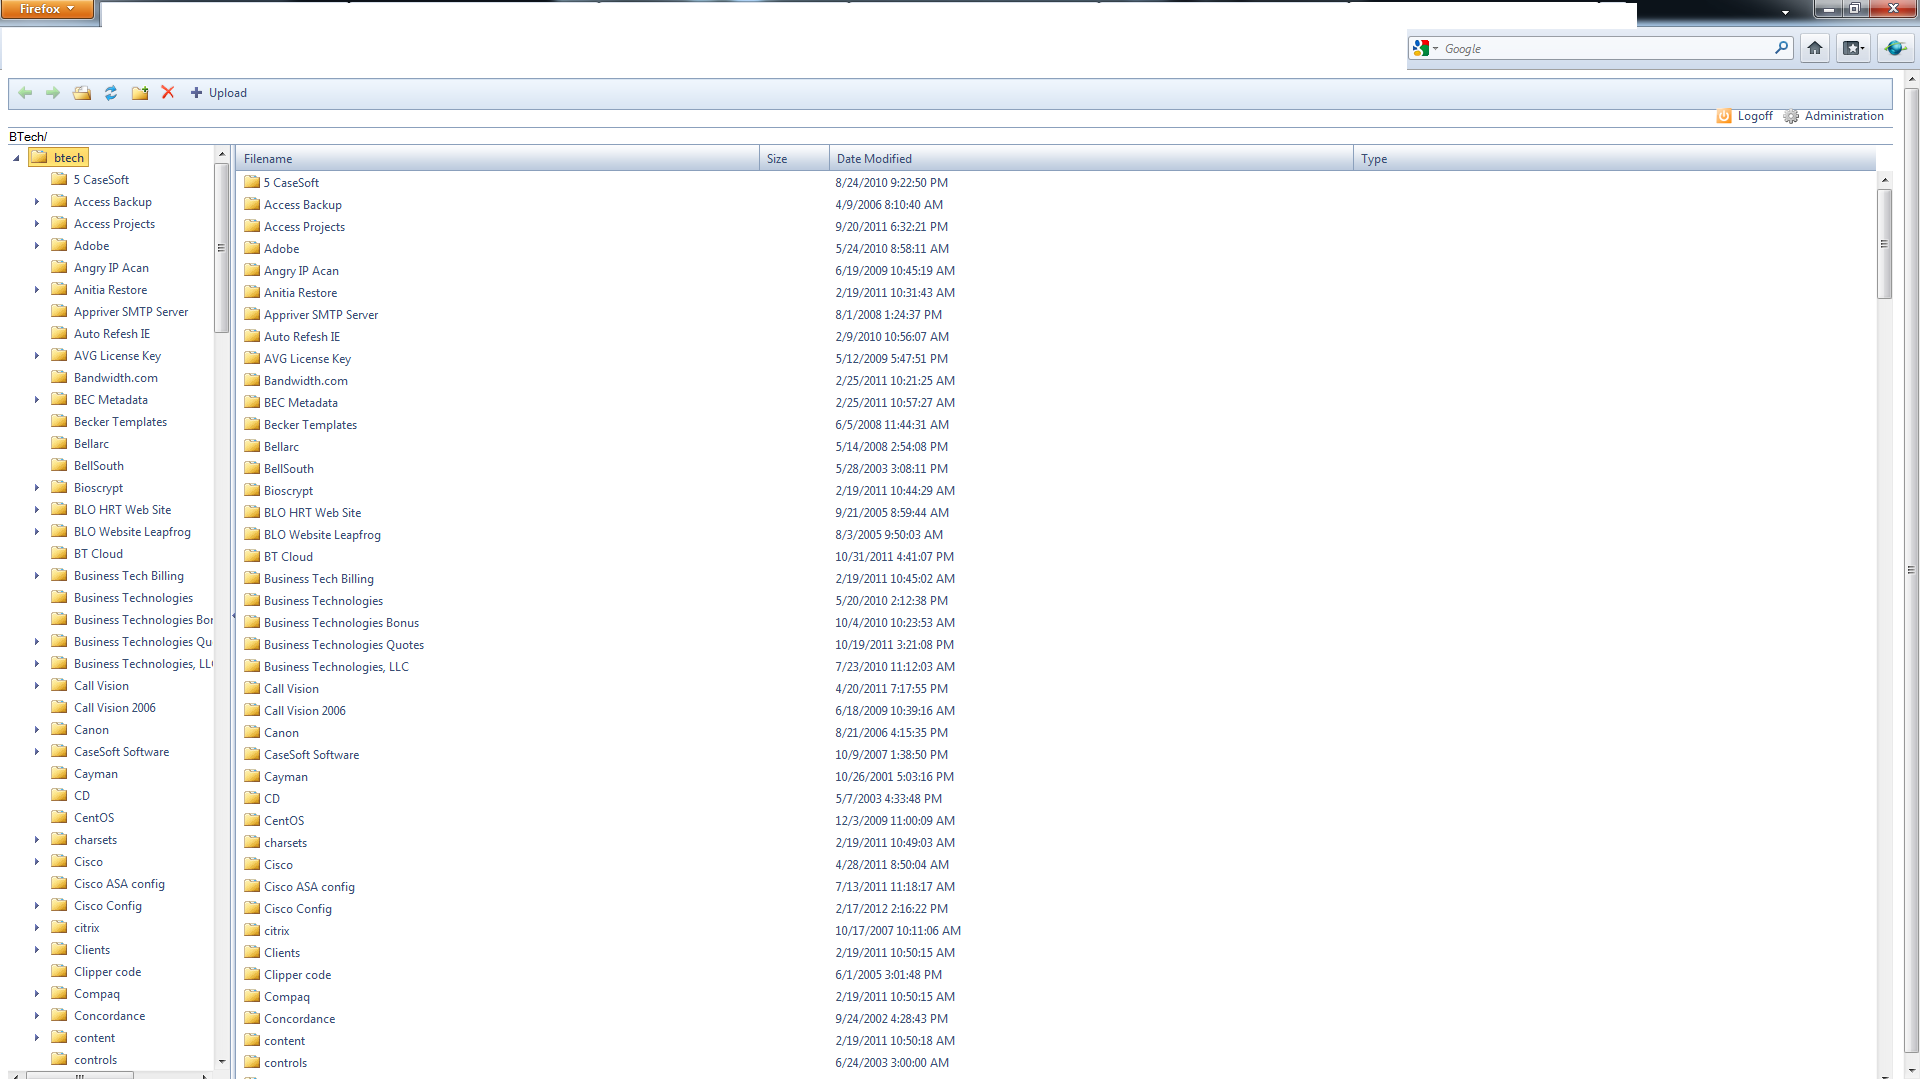Click the Logoff link

(1754, 116)
